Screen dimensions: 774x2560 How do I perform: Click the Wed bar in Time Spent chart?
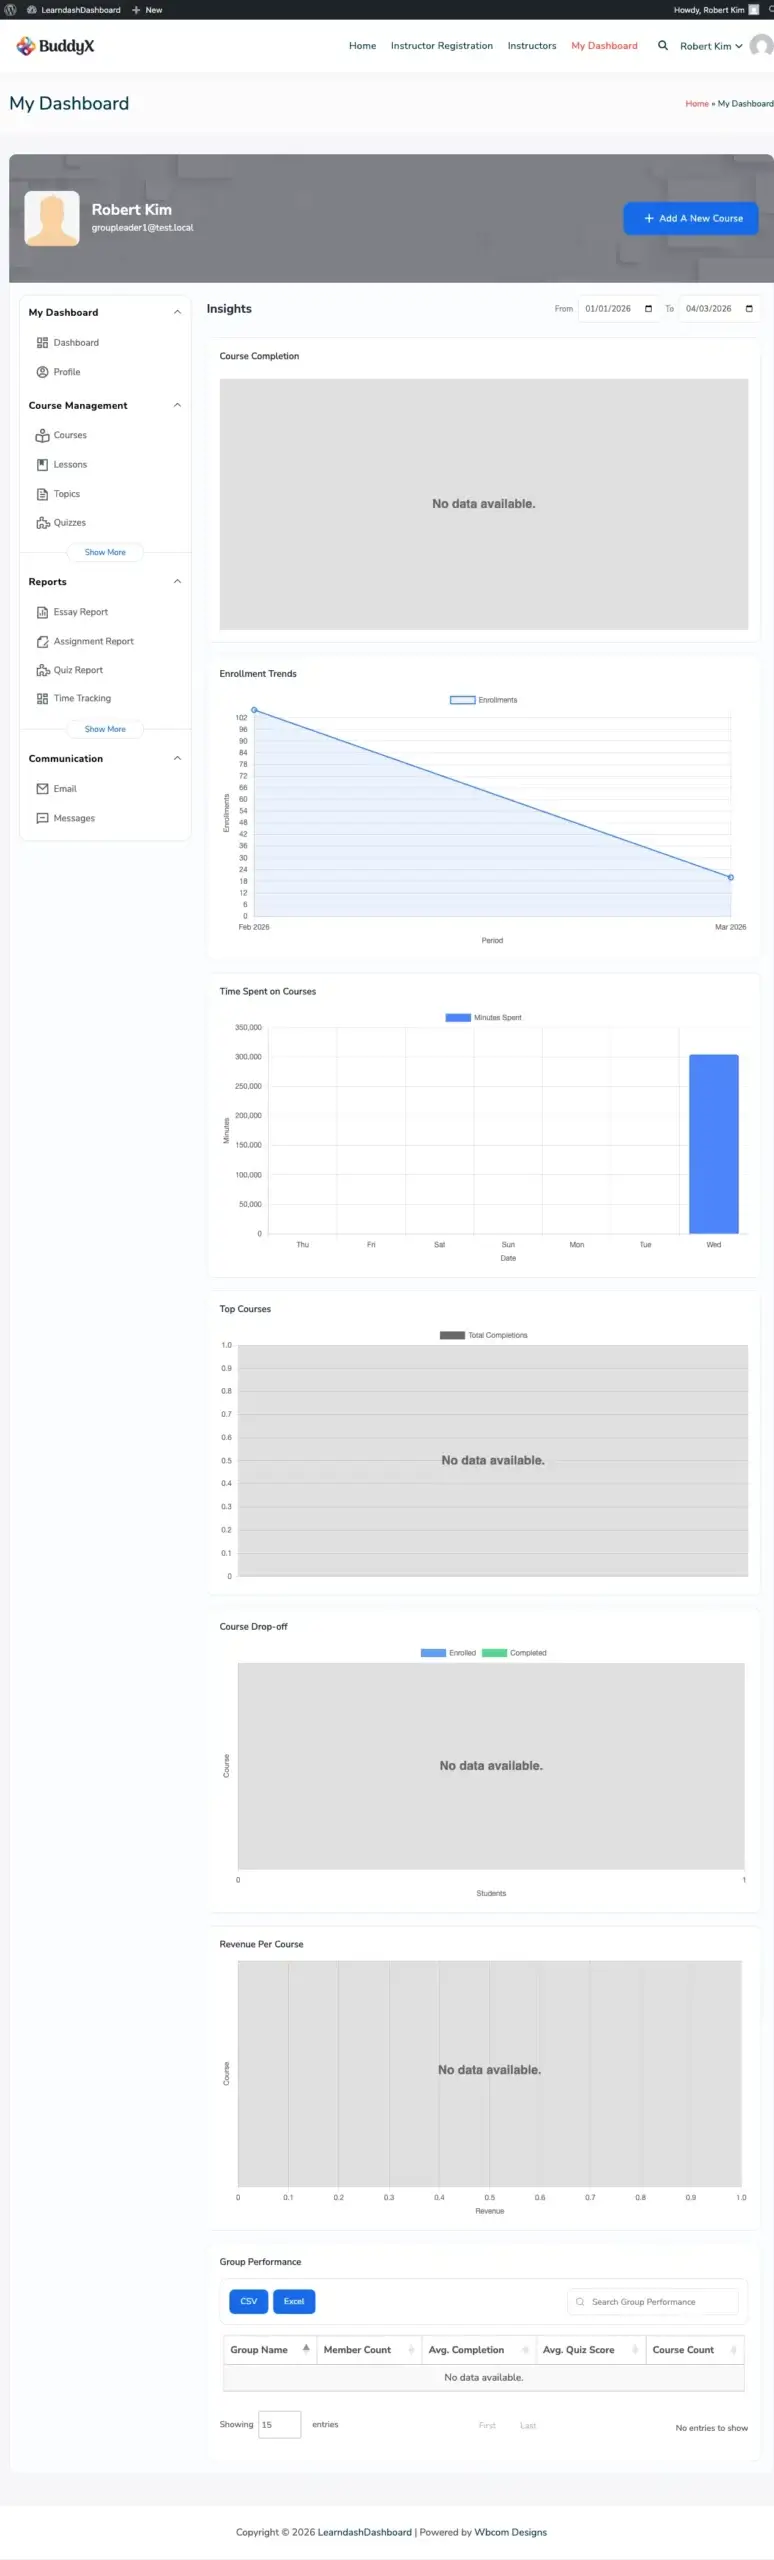coord(714,1144)
